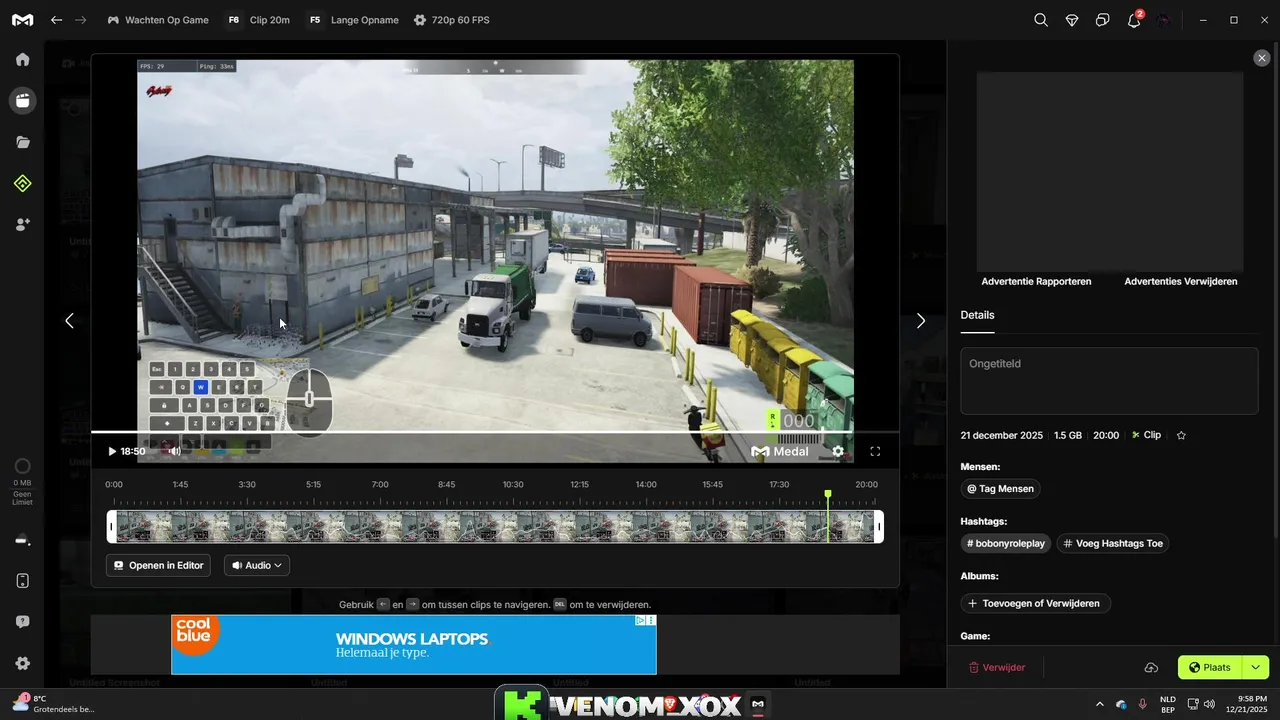Open the 720p 60 FPS quality settings
The width and height of the screenshot is (1280, 720).
pos(452,20)
